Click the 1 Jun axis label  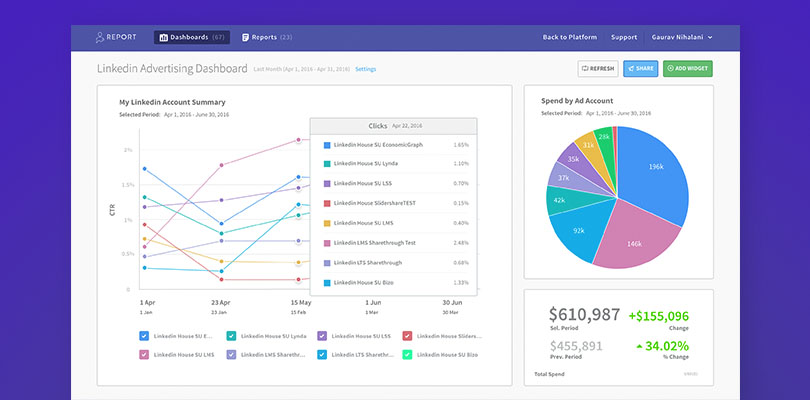373,302
